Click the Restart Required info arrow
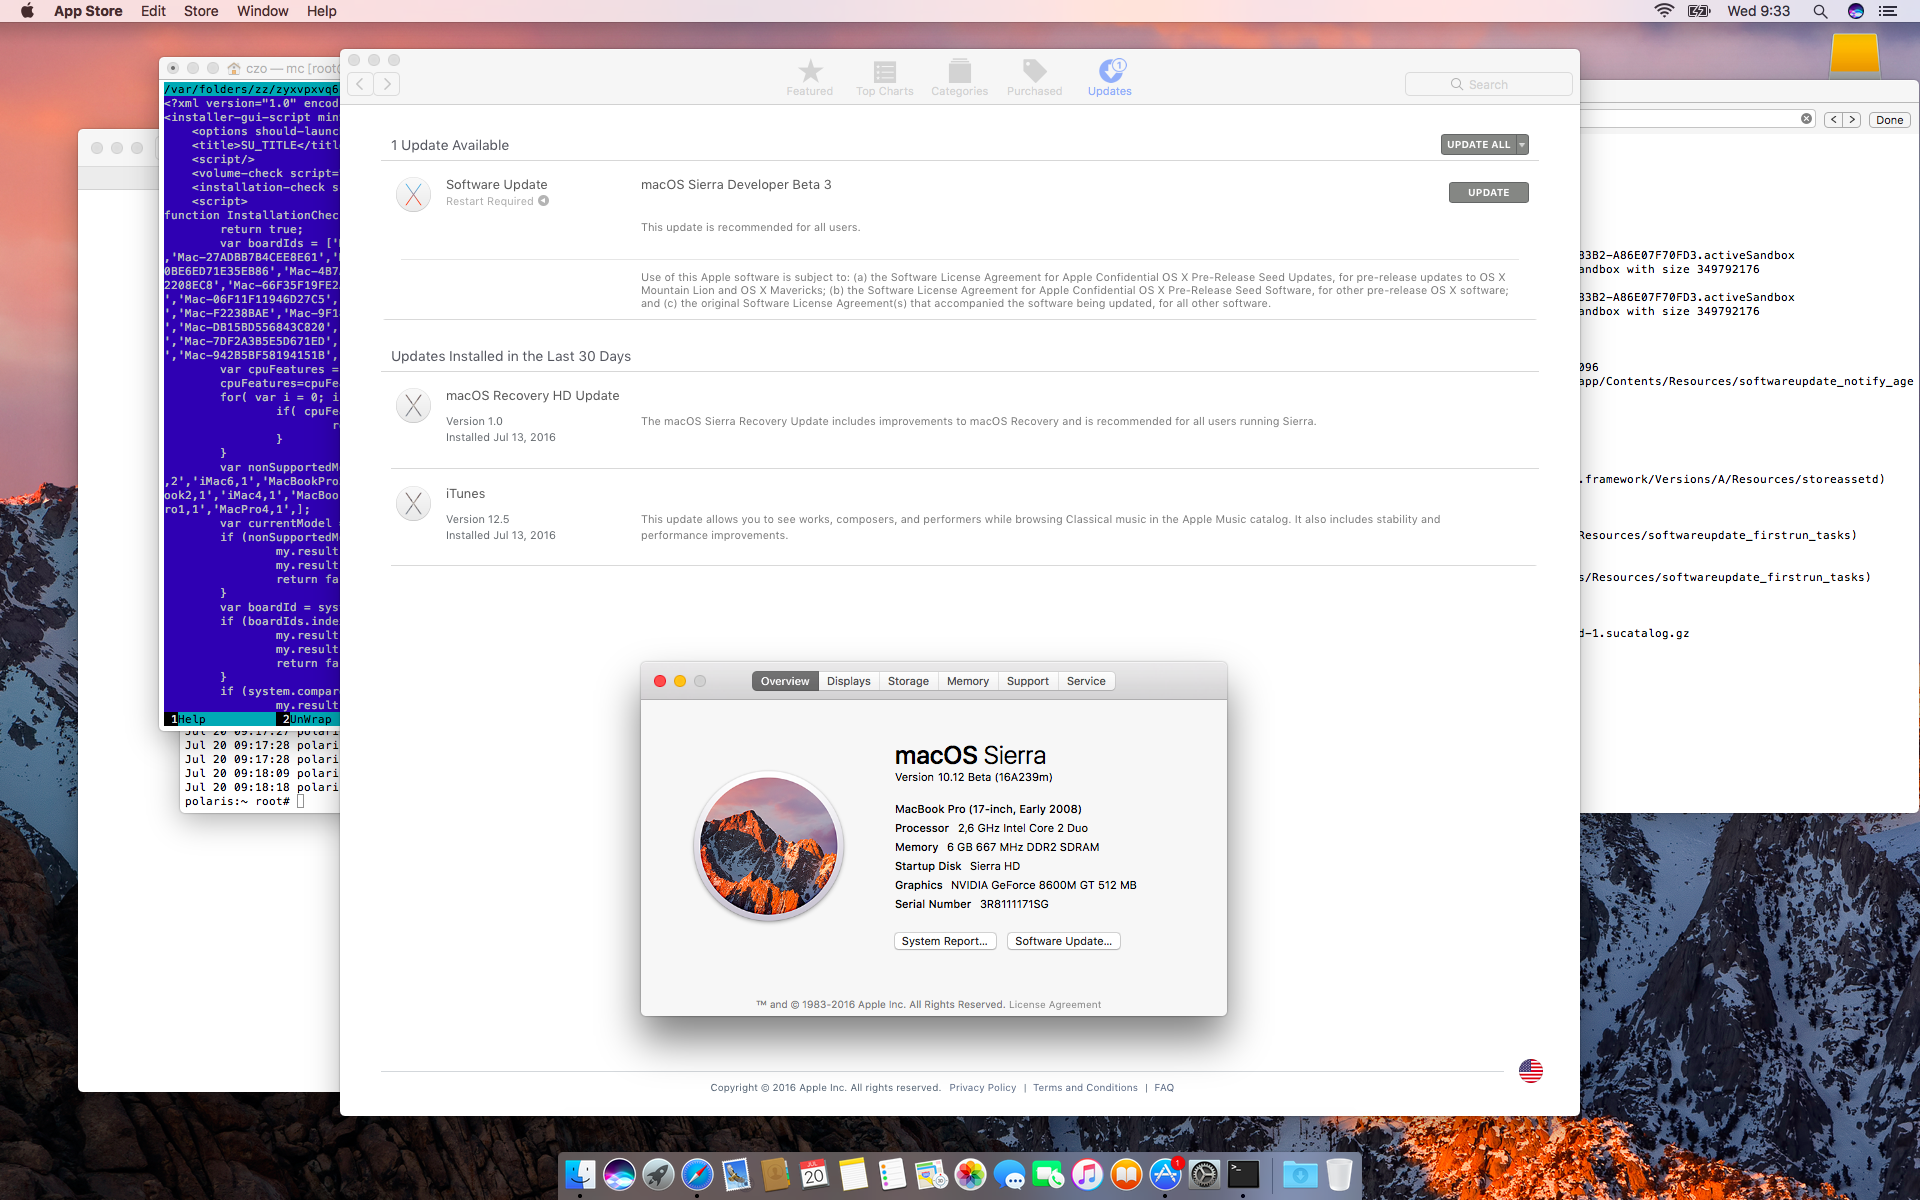Screen dimensions: 1920x1200 pos(544,201)
